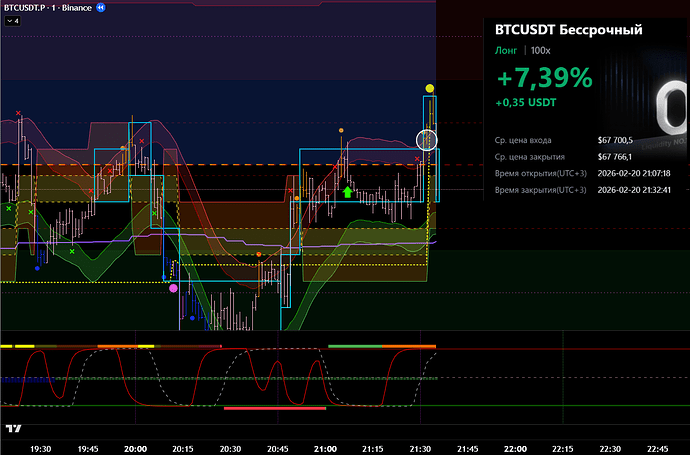Click the orange dot above 21:05 candle
Viewport: 690px width, 455px height.
(x=342, y=130)
